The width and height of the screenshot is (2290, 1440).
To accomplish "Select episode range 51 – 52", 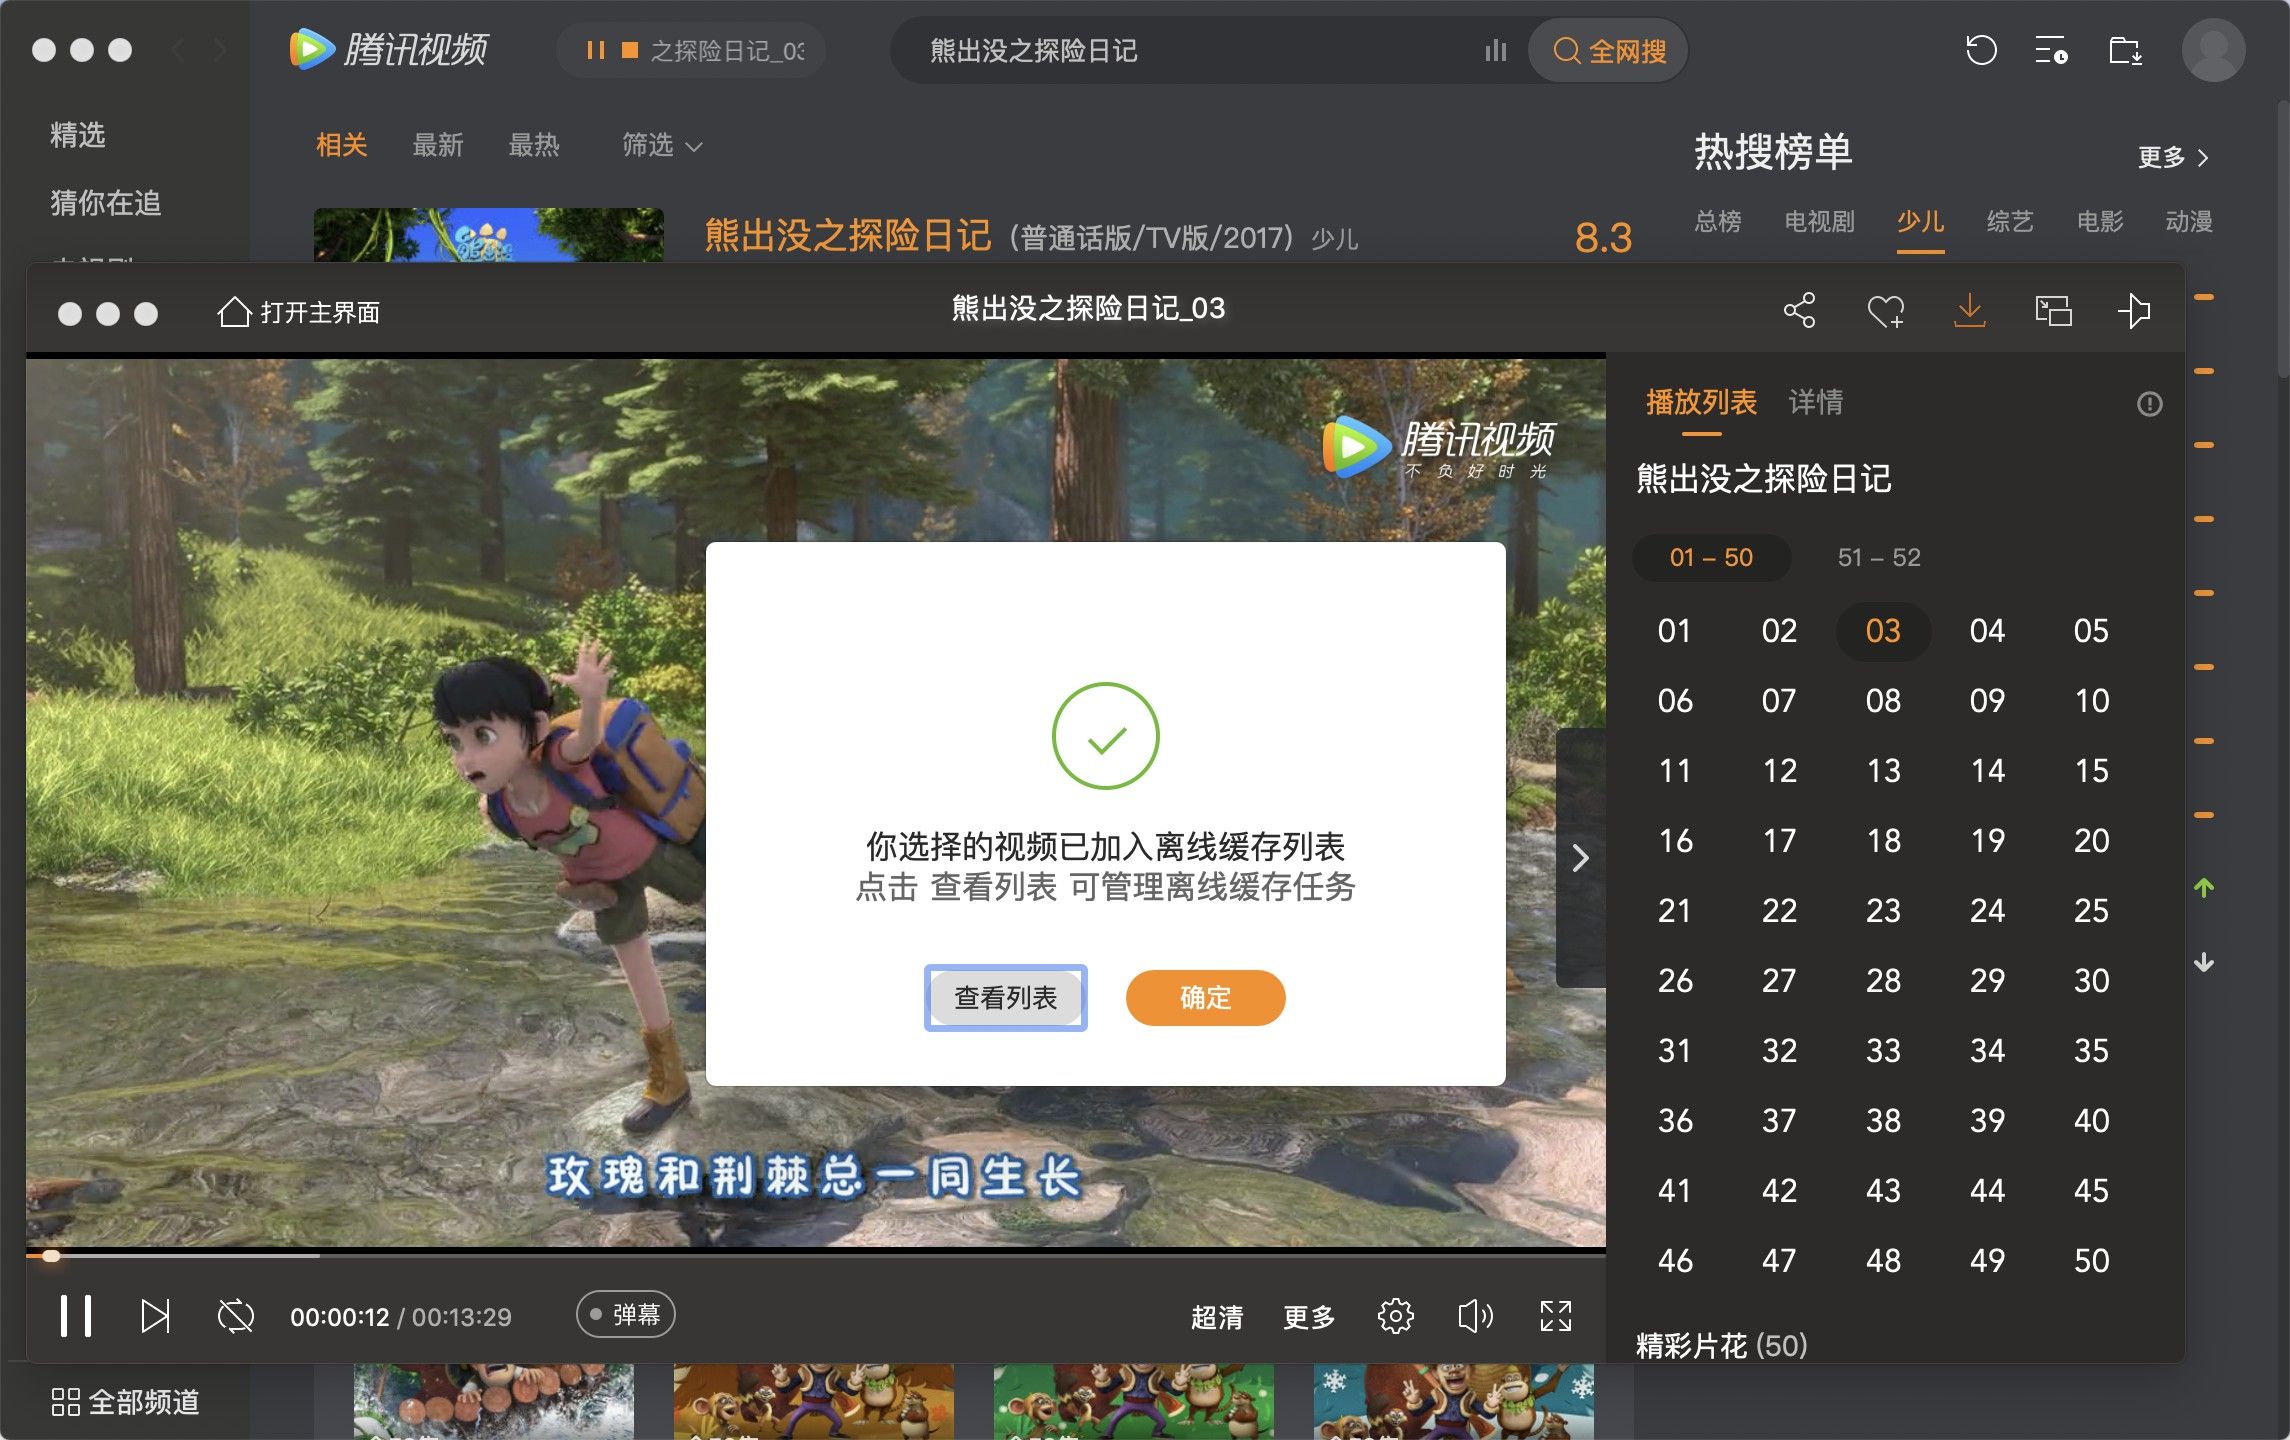I will [x=1879, y=557].
